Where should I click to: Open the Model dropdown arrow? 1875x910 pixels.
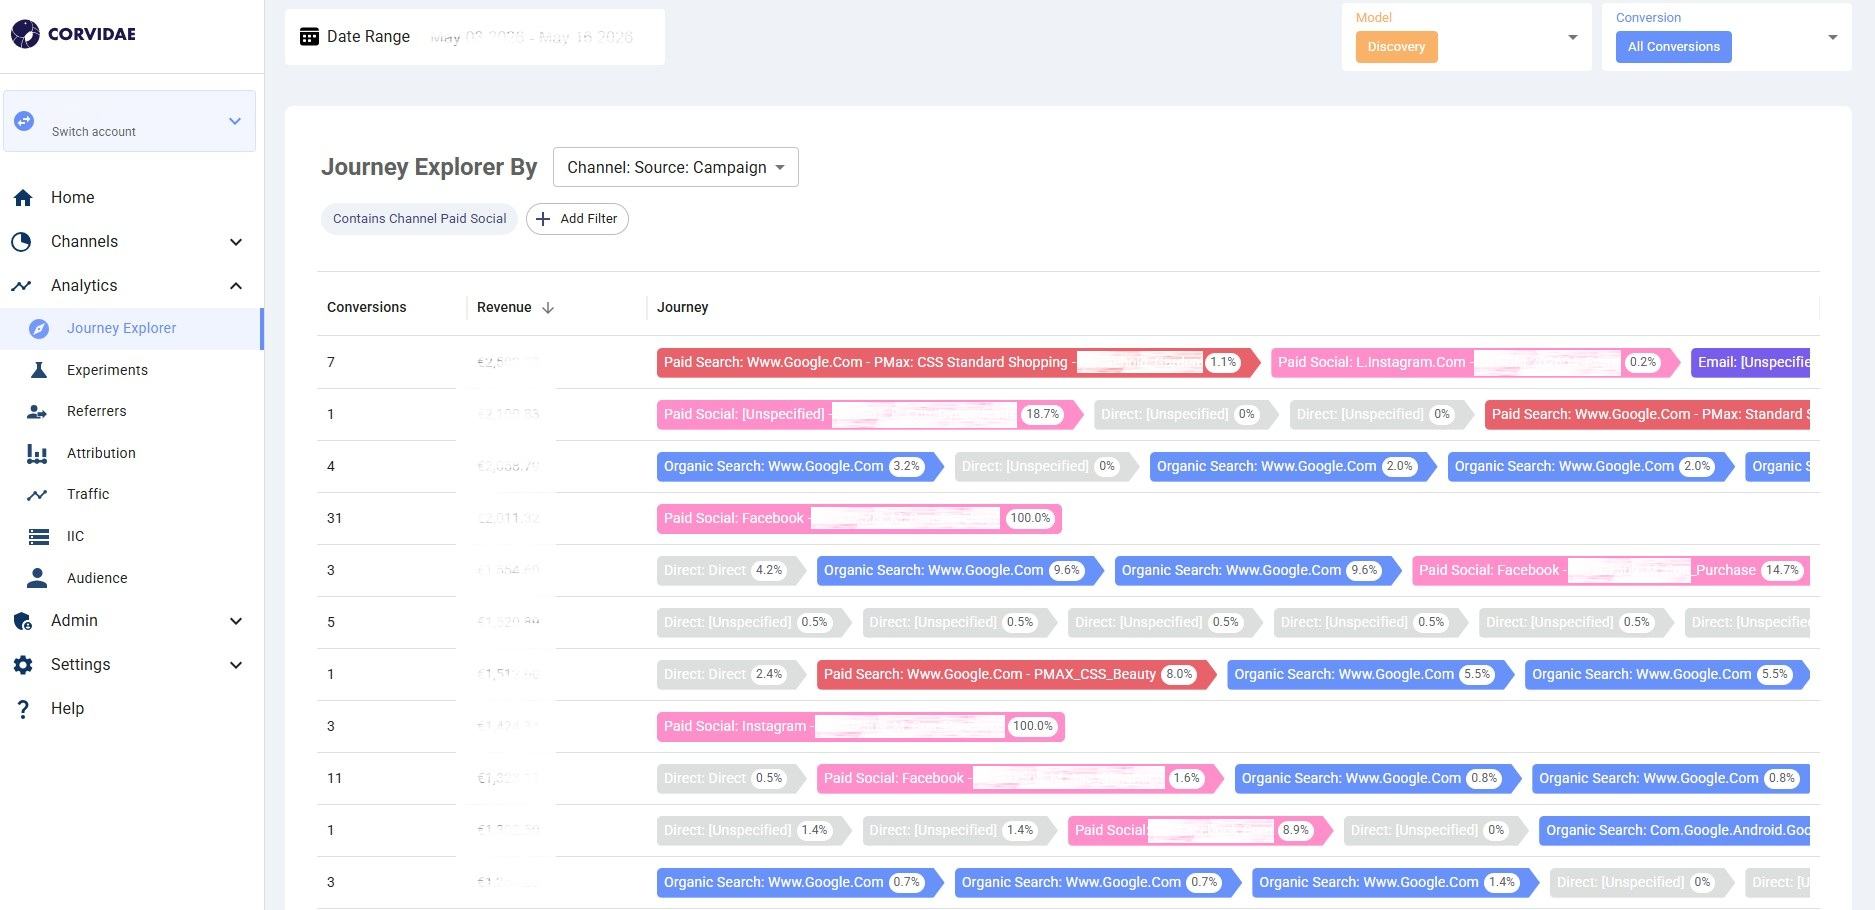tap(1572, 38)
